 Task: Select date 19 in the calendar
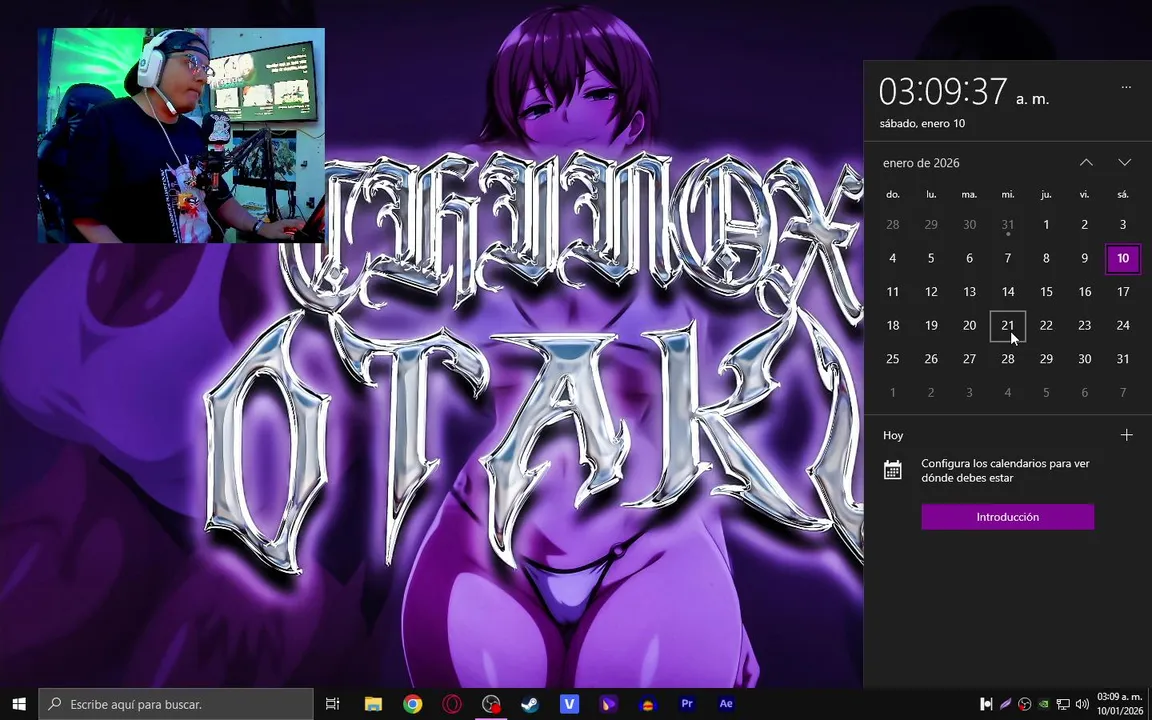pos(931,325)
